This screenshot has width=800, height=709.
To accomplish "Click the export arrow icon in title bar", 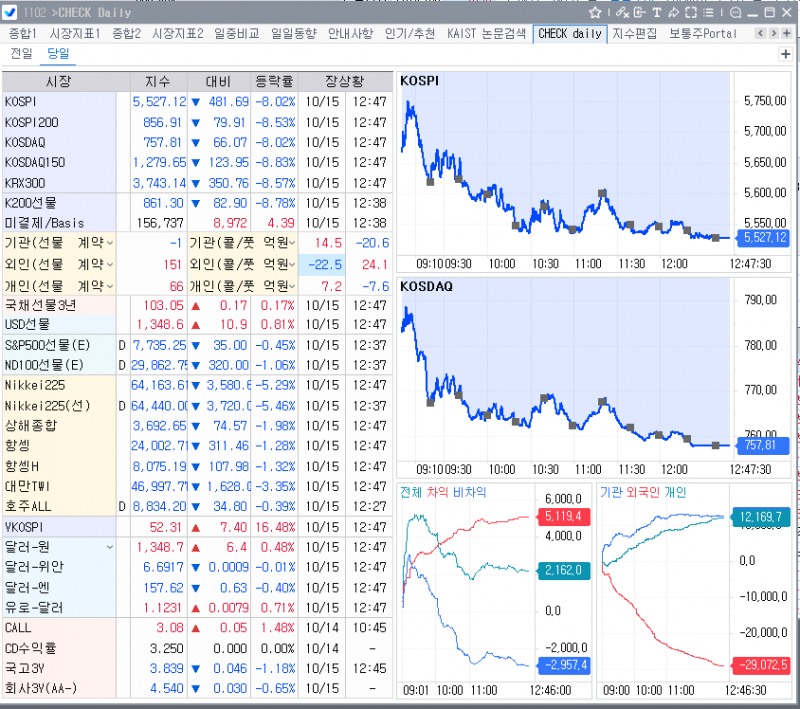I will (639, 13).
